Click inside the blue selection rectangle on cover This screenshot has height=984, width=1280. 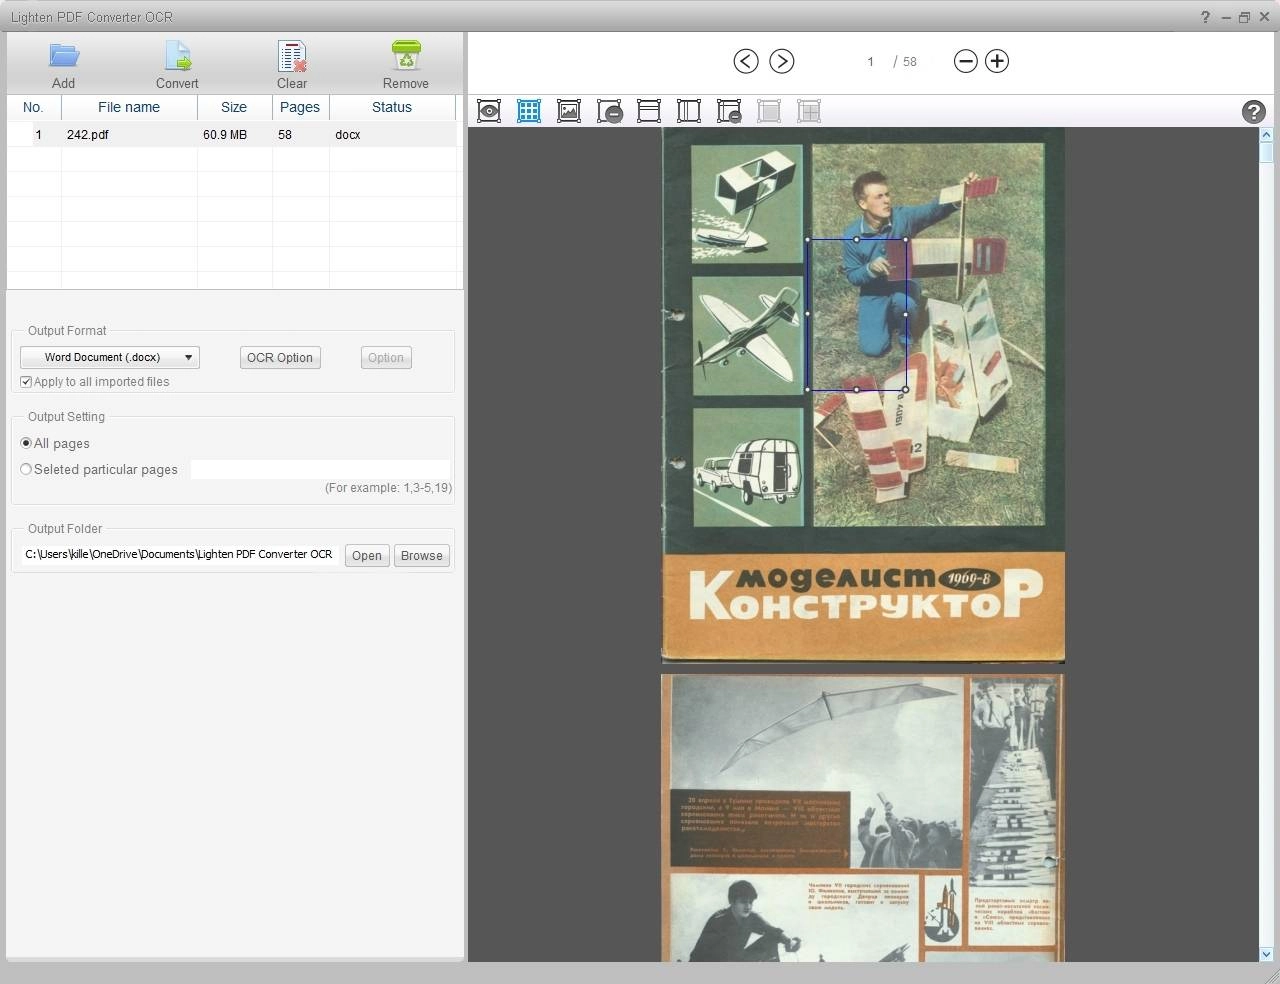[x=857, y=314]
